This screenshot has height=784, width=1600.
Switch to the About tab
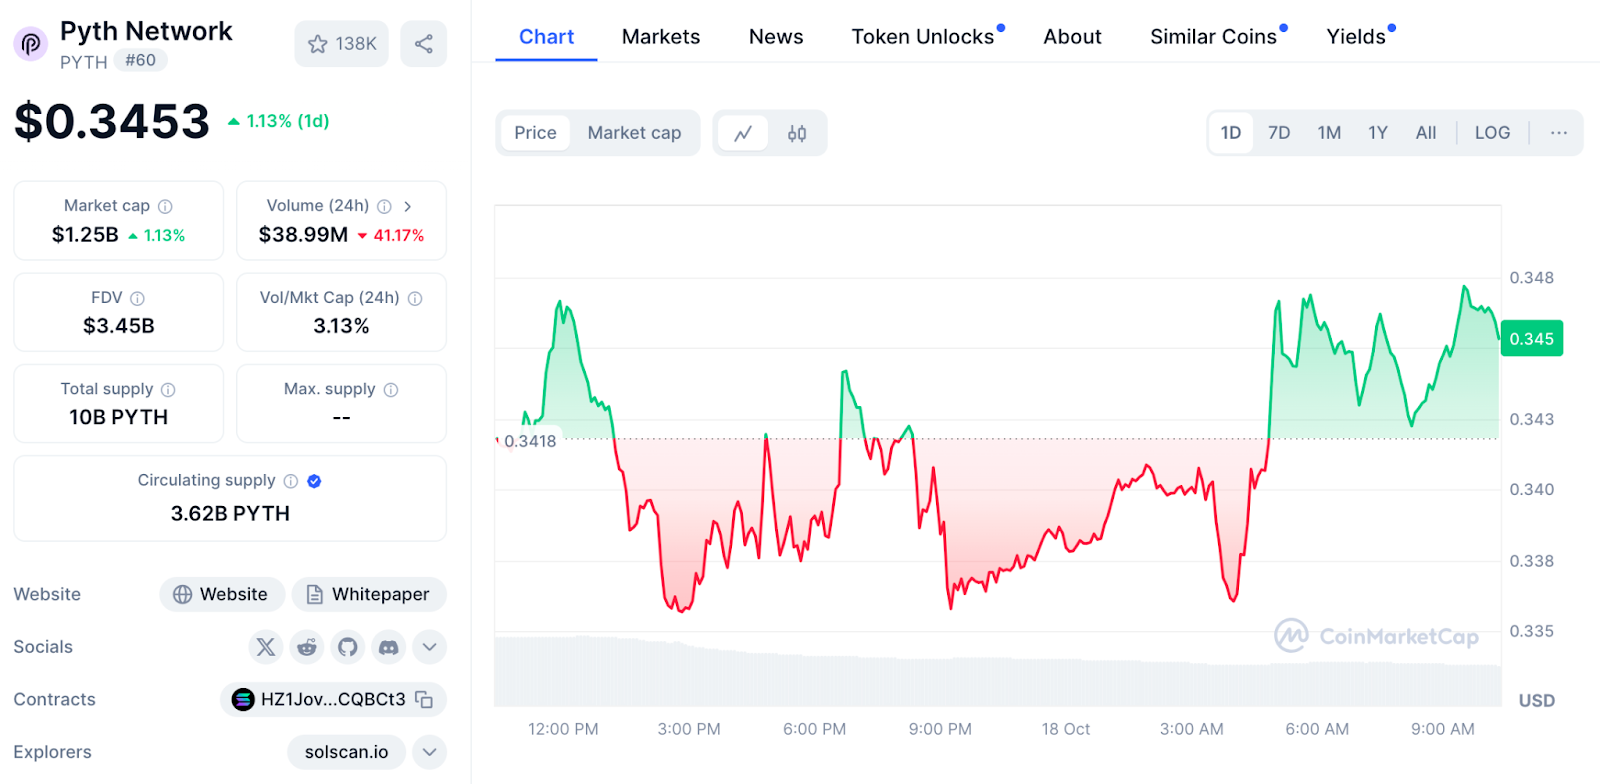click(1072, 37)
